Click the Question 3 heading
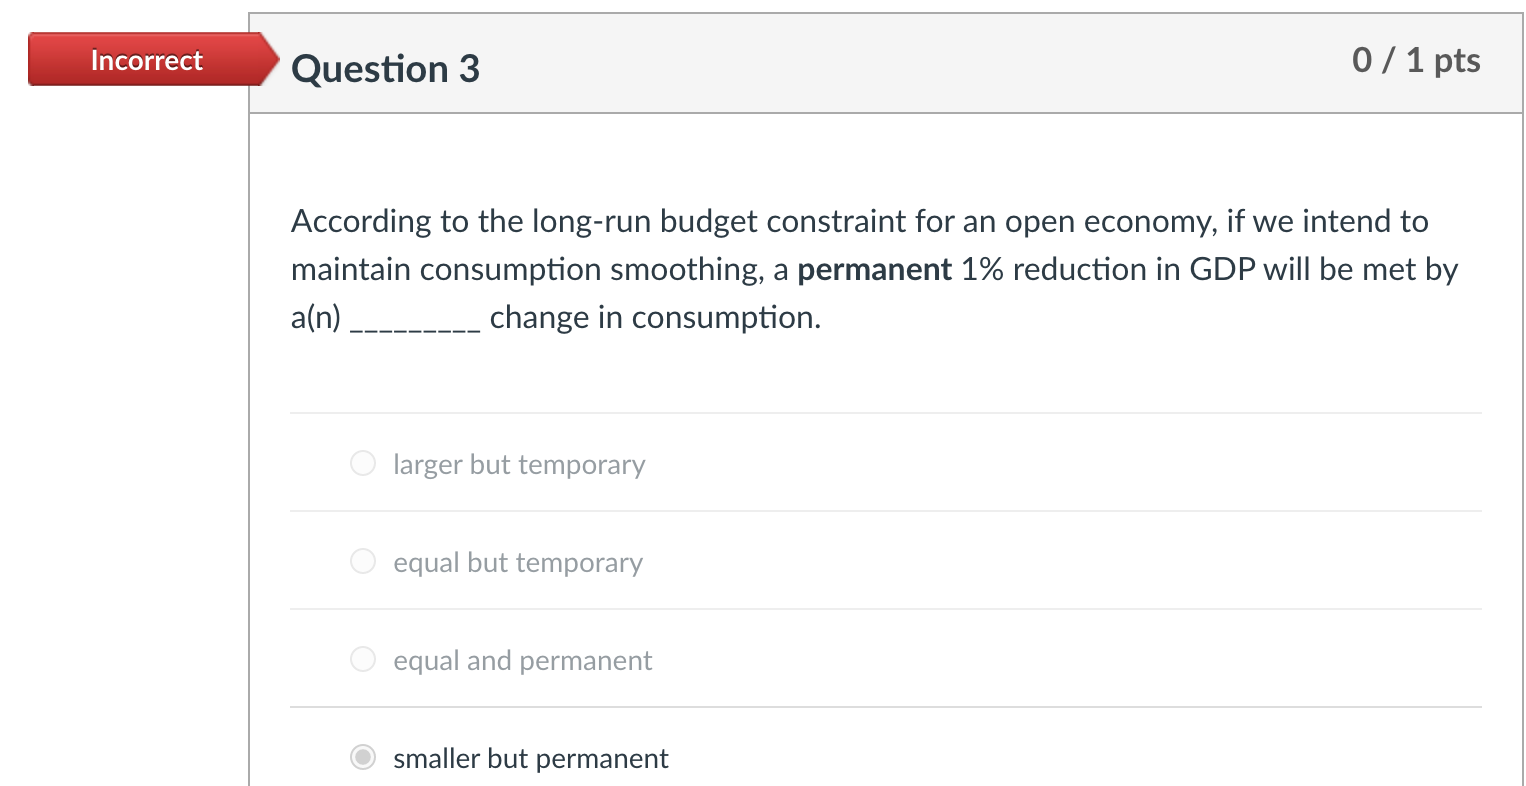The width and height of the screenshot is (1526, 786). 384,68
